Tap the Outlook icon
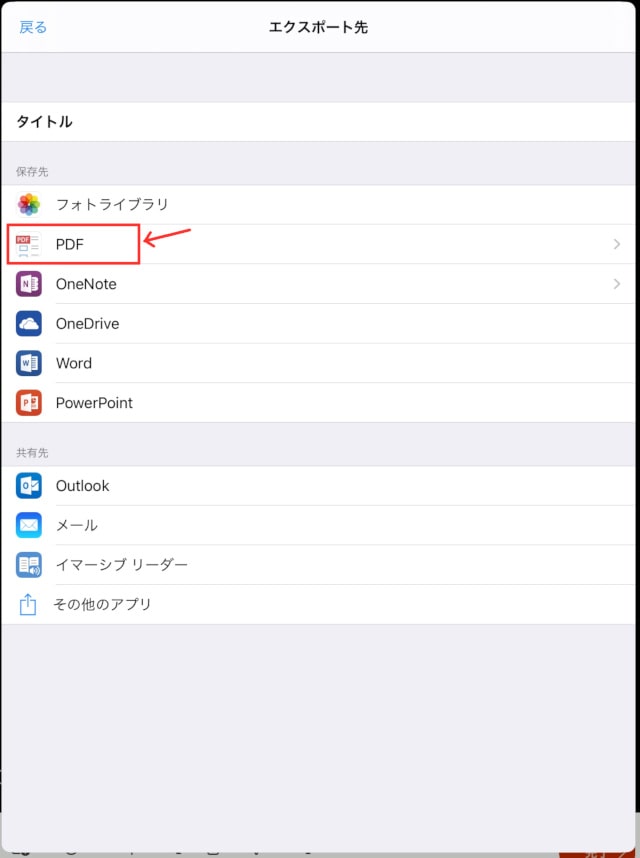The width and height of the screenshot is (640, 858). point(28,486)
